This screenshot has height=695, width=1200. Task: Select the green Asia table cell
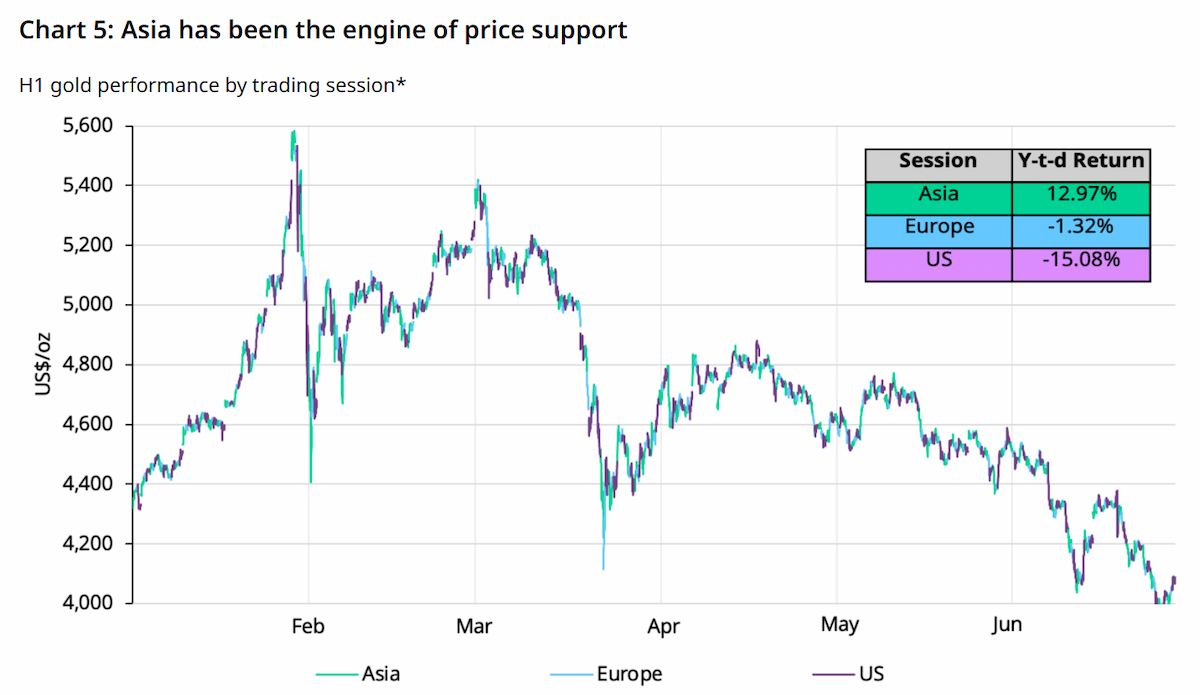(938, 194)
